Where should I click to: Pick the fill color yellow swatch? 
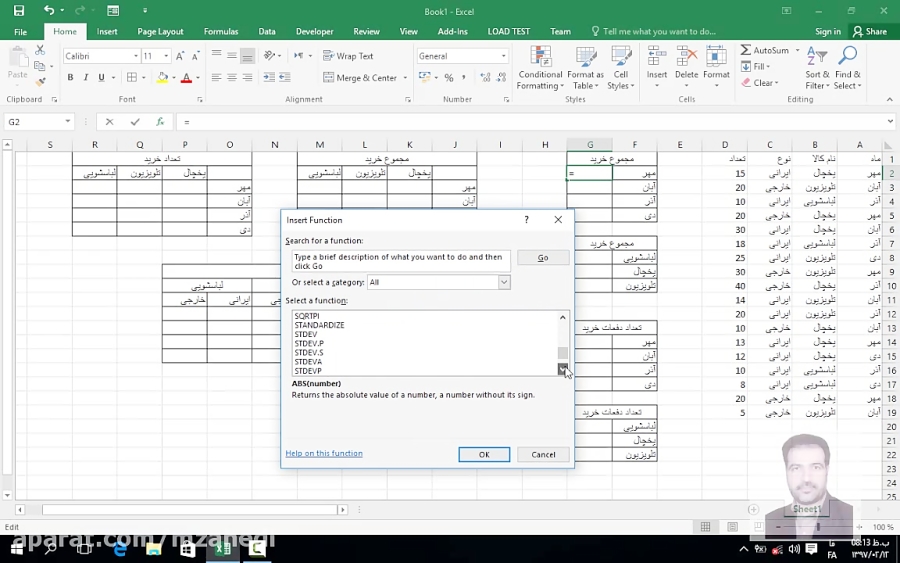pos(162,78)
